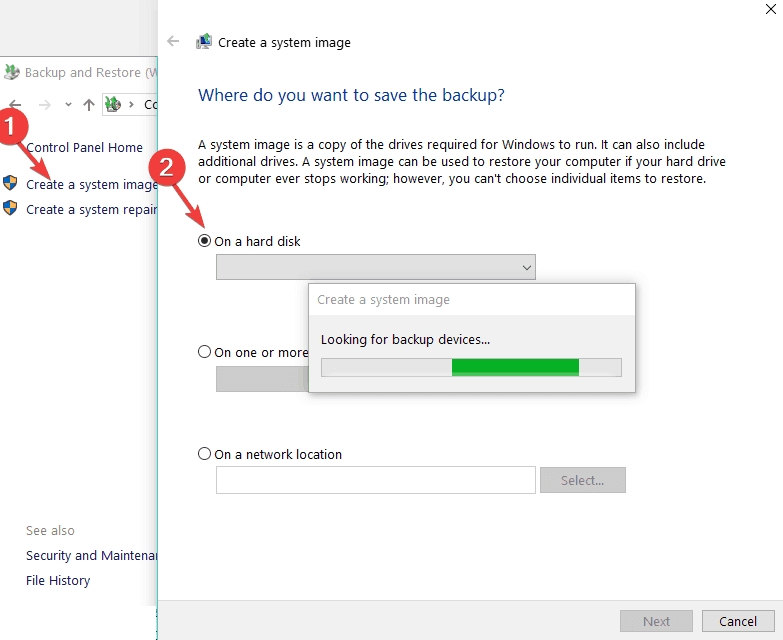
Task: Open the File History link
Action: [58, 581]
